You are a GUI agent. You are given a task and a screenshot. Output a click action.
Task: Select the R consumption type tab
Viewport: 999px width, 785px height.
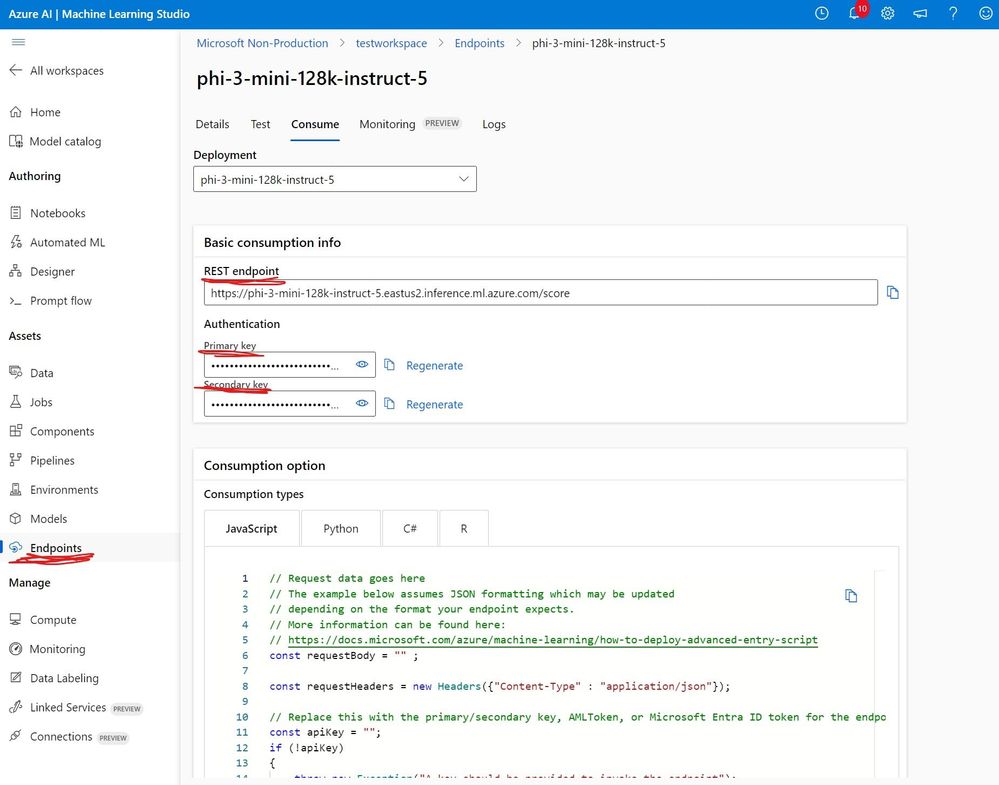coord(464,528)
